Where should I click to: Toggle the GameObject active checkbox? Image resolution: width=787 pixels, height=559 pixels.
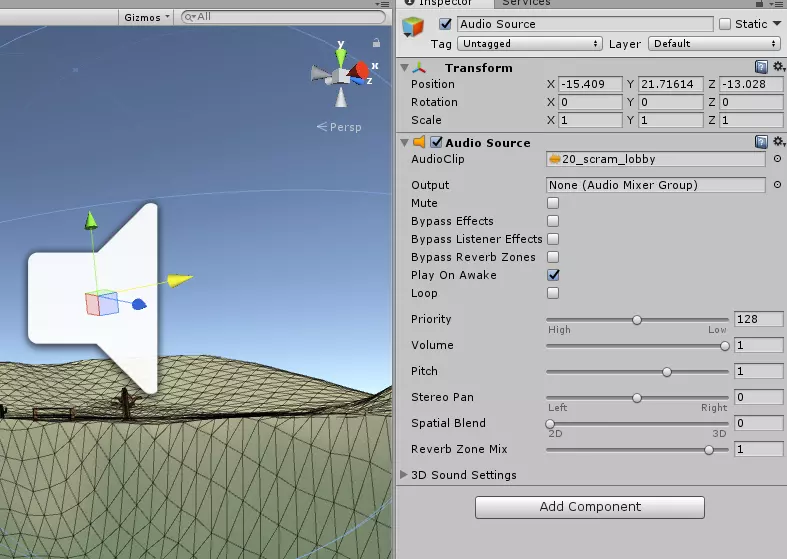(445, 24)
